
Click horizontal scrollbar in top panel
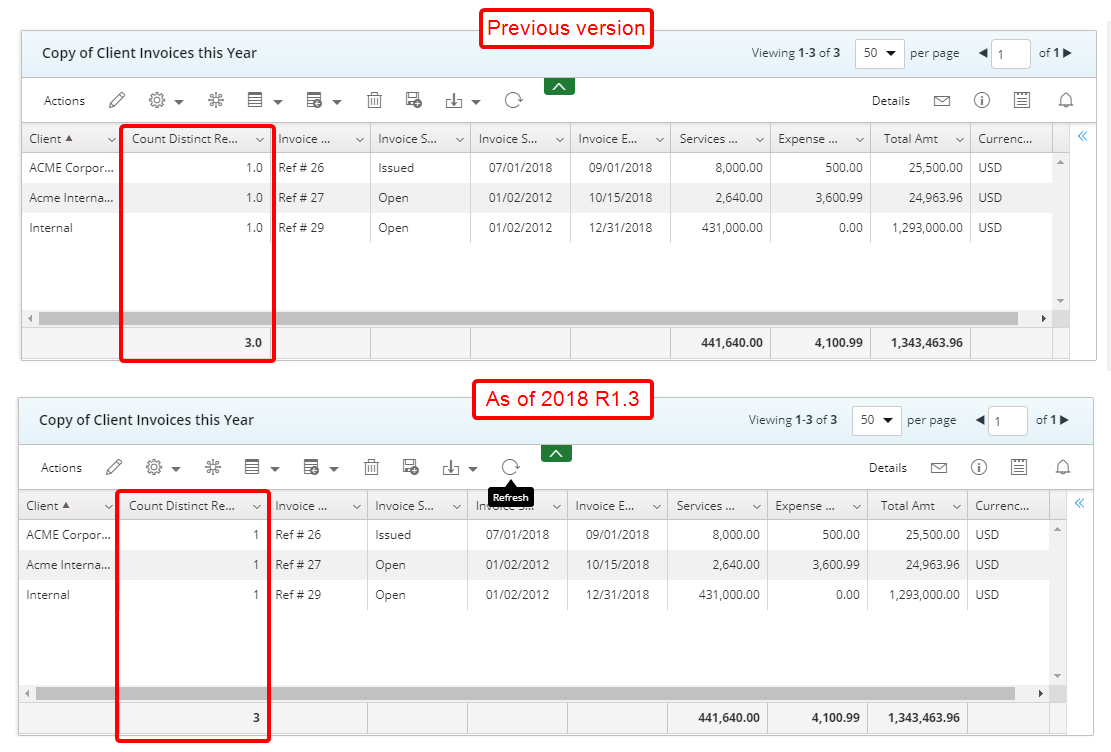(x=528, y=319)
